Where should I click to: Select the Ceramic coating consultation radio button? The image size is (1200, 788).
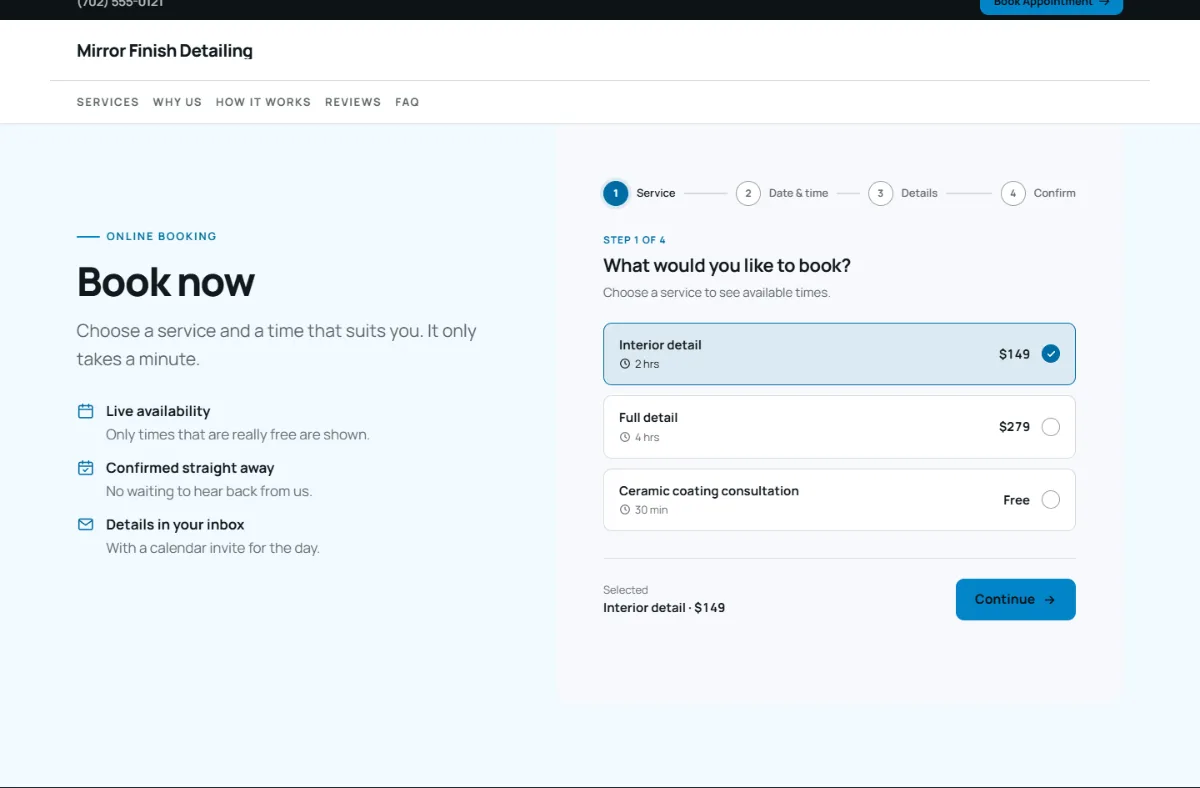tap(1050, 500)
